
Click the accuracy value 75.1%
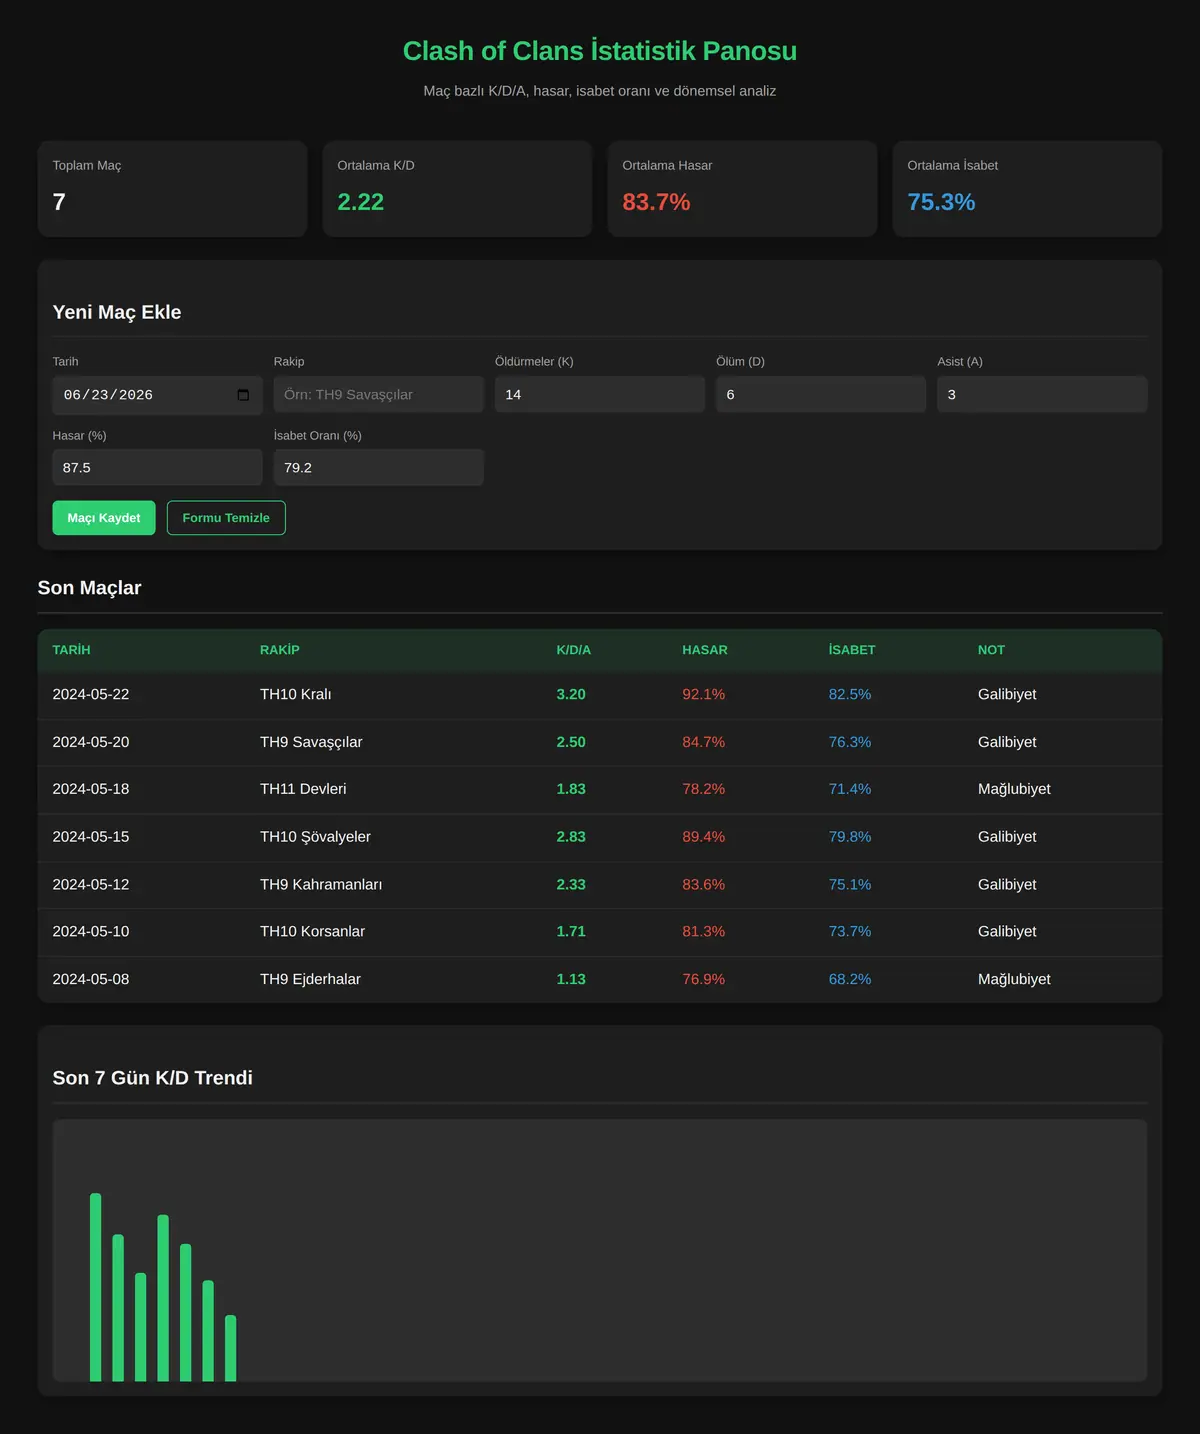coord(850,885)
